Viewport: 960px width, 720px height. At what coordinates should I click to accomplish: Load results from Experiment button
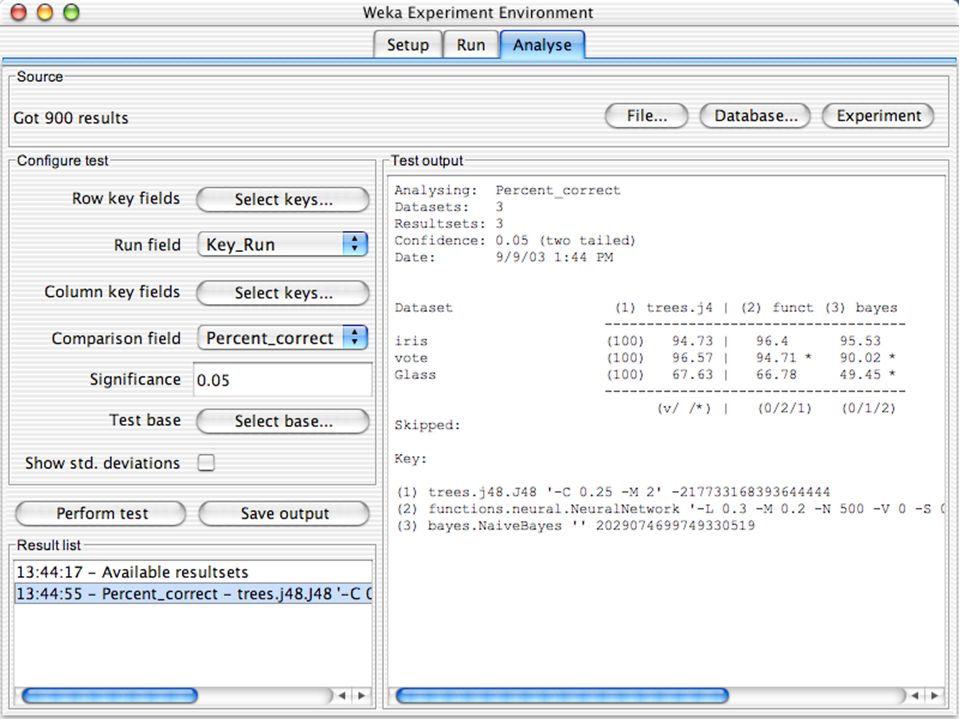[878, 116]
